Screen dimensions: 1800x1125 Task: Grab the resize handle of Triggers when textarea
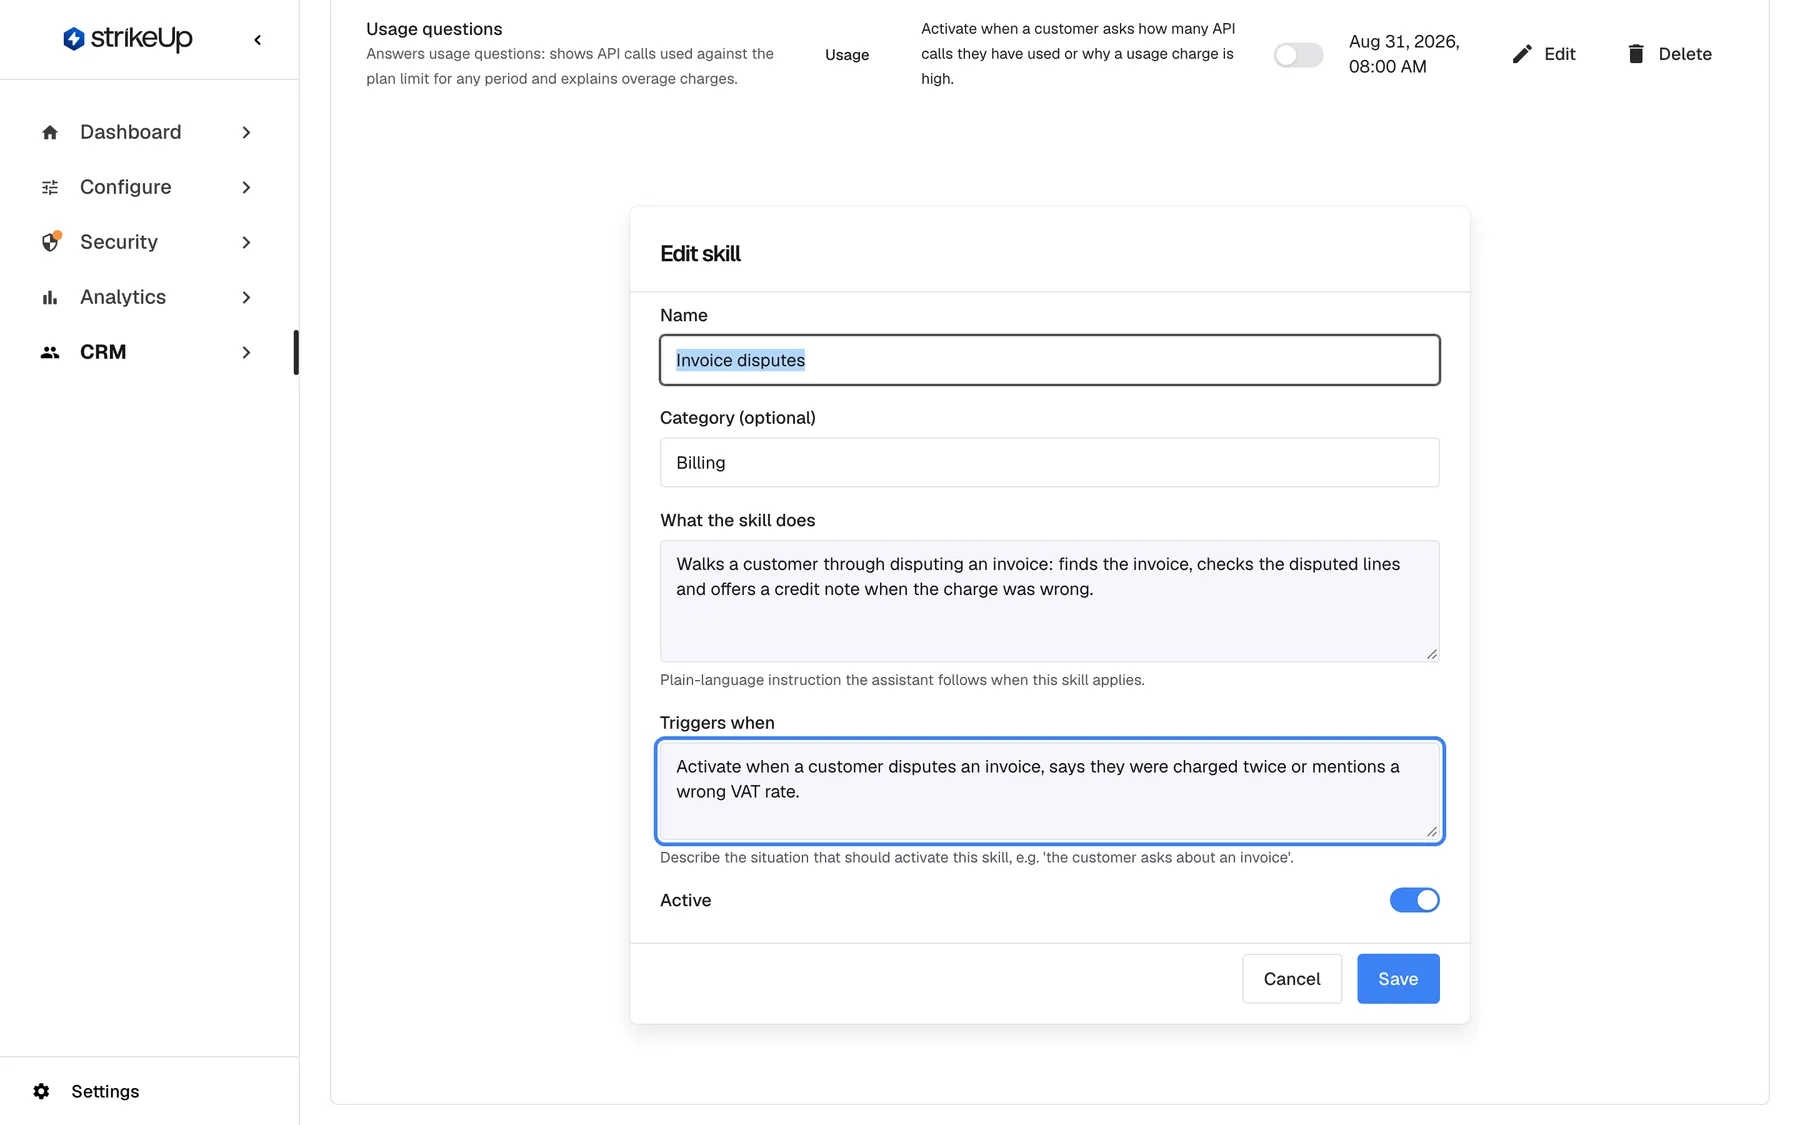point(1432,831)
